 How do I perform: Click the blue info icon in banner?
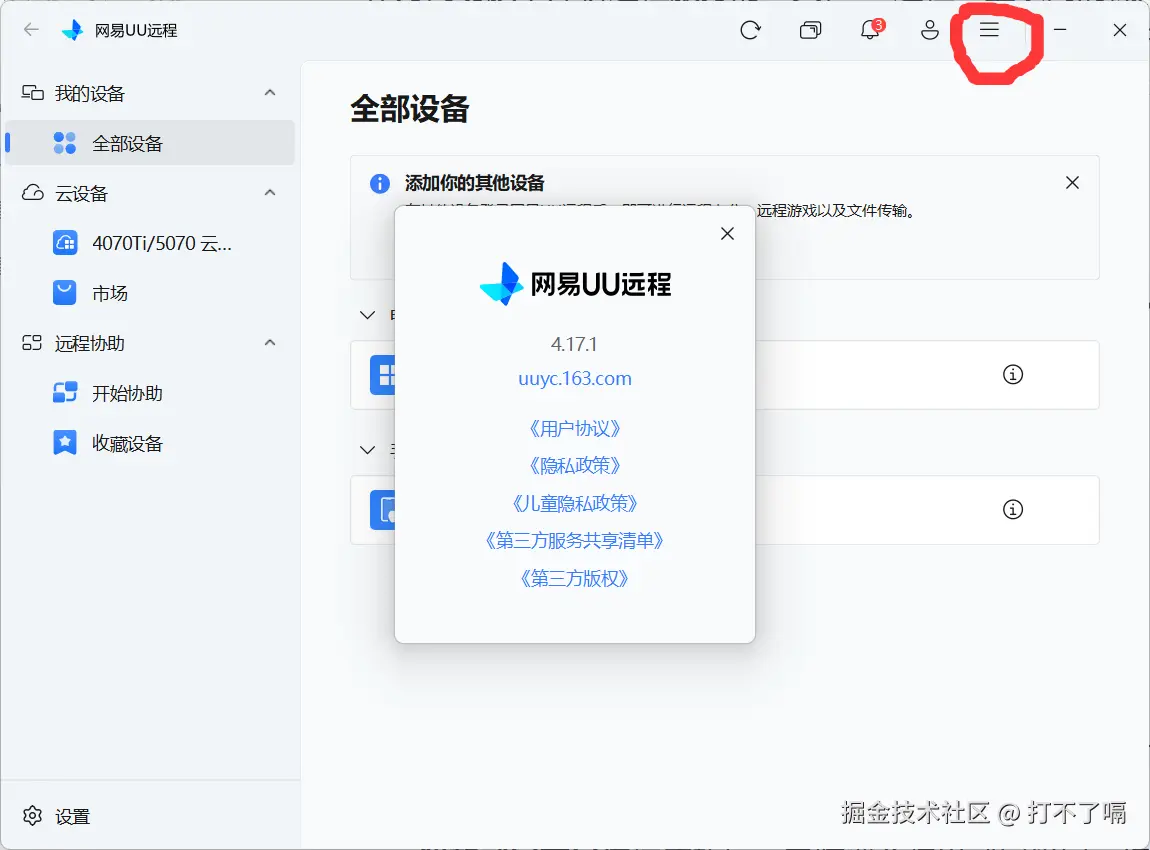pos(380,183)
